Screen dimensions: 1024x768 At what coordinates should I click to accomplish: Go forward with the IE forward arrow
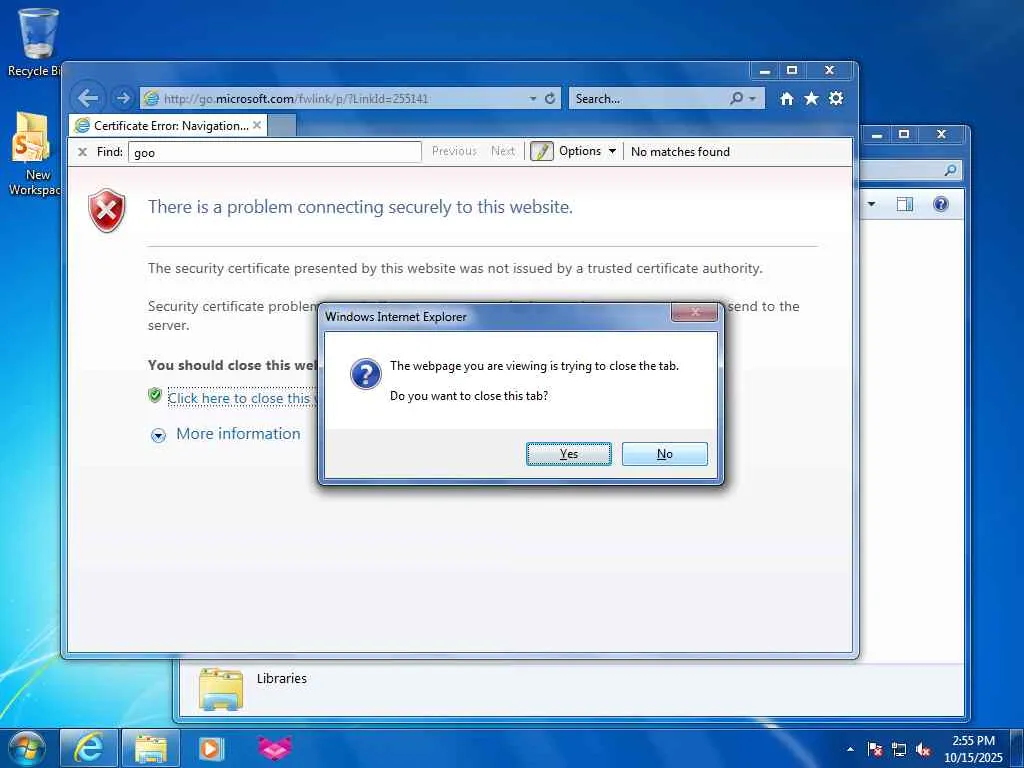pyautogui.click(x=122, y=99)
